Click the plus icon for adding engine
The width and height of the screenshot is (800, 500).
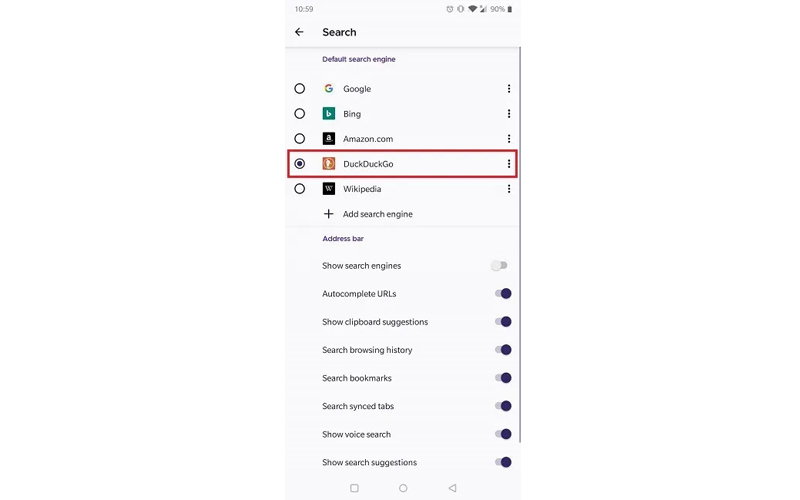click(x=328, y=214)
